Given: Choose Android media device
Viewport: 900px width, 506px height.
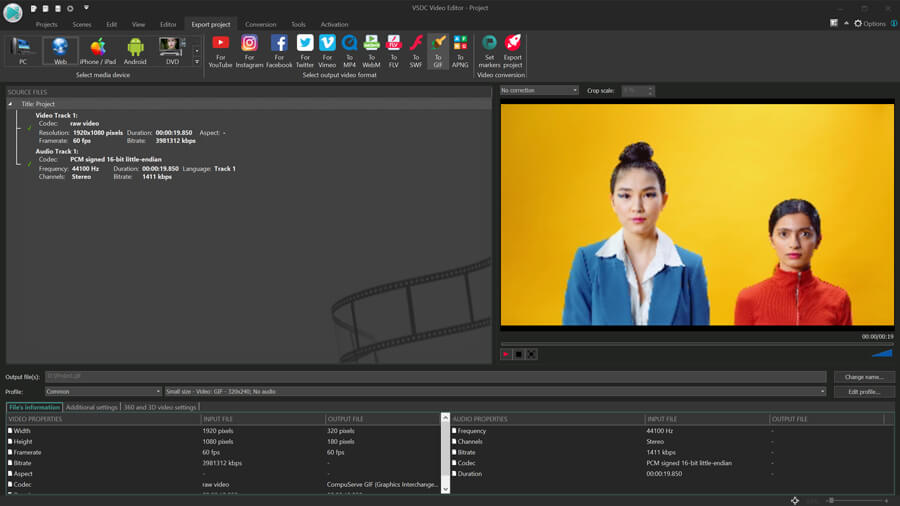Looking at the screenshot, I should (x=135, y=50).
